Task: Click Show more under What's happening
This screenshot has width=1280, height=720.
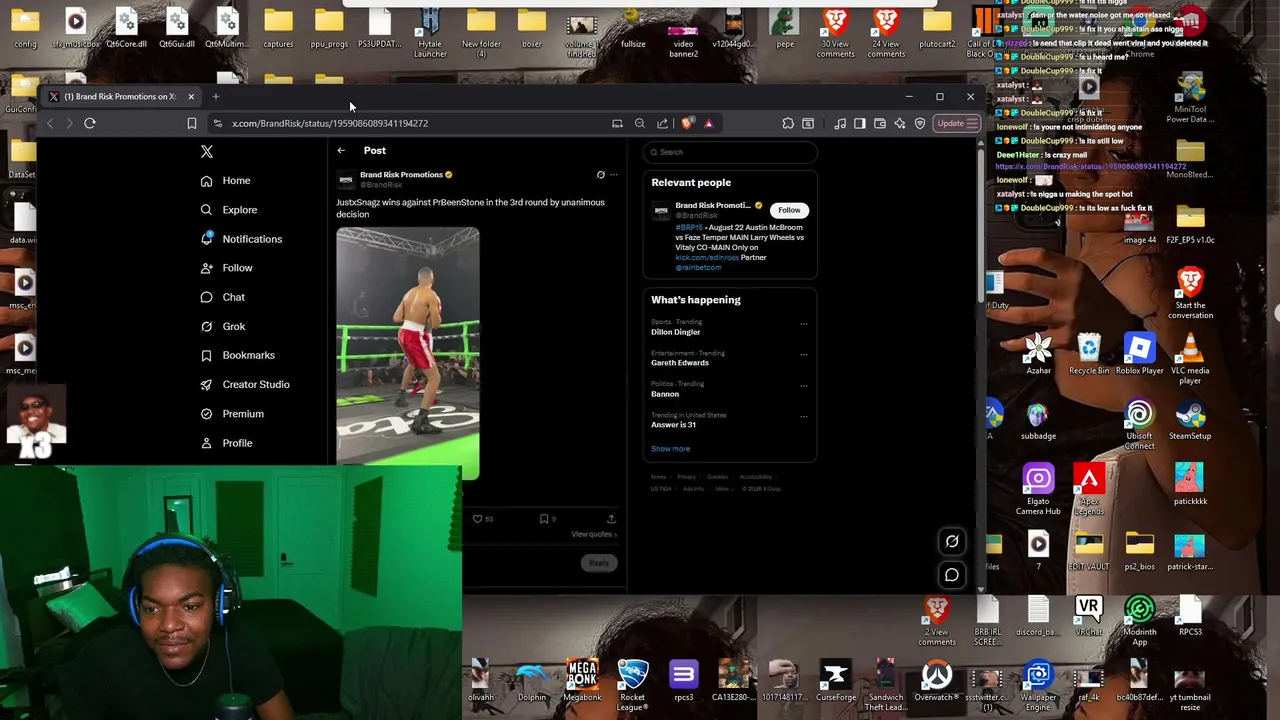Action: [x=670, y=449]
